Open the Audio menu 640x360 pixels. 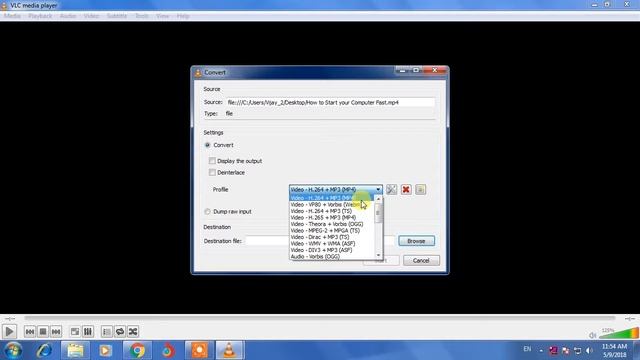coord(68,16)
